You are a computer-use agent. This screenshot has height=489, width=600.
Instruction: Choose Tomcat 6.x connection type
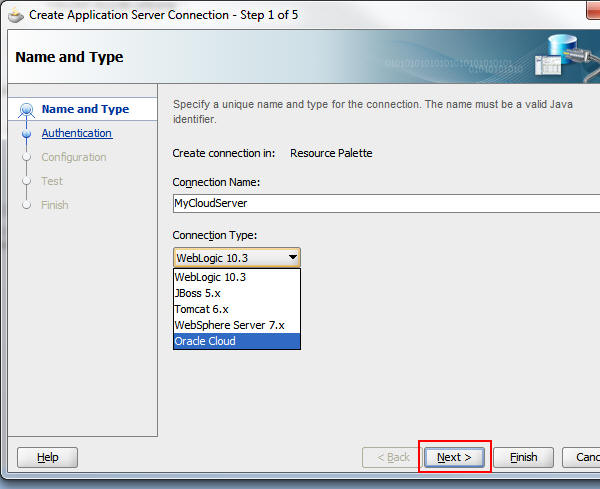pos(237,309)
